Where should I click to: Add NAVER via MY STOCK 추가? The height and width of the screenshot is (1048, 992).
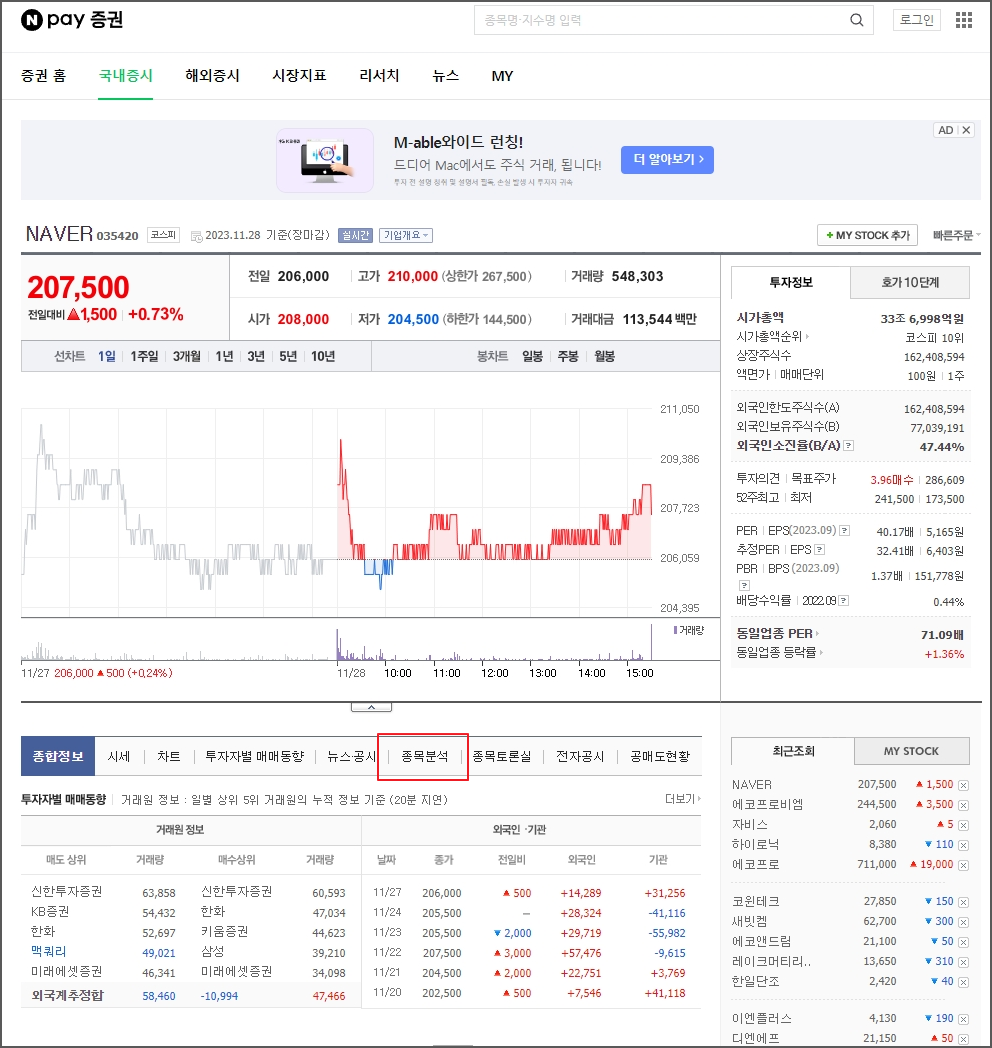coord(867,235)
